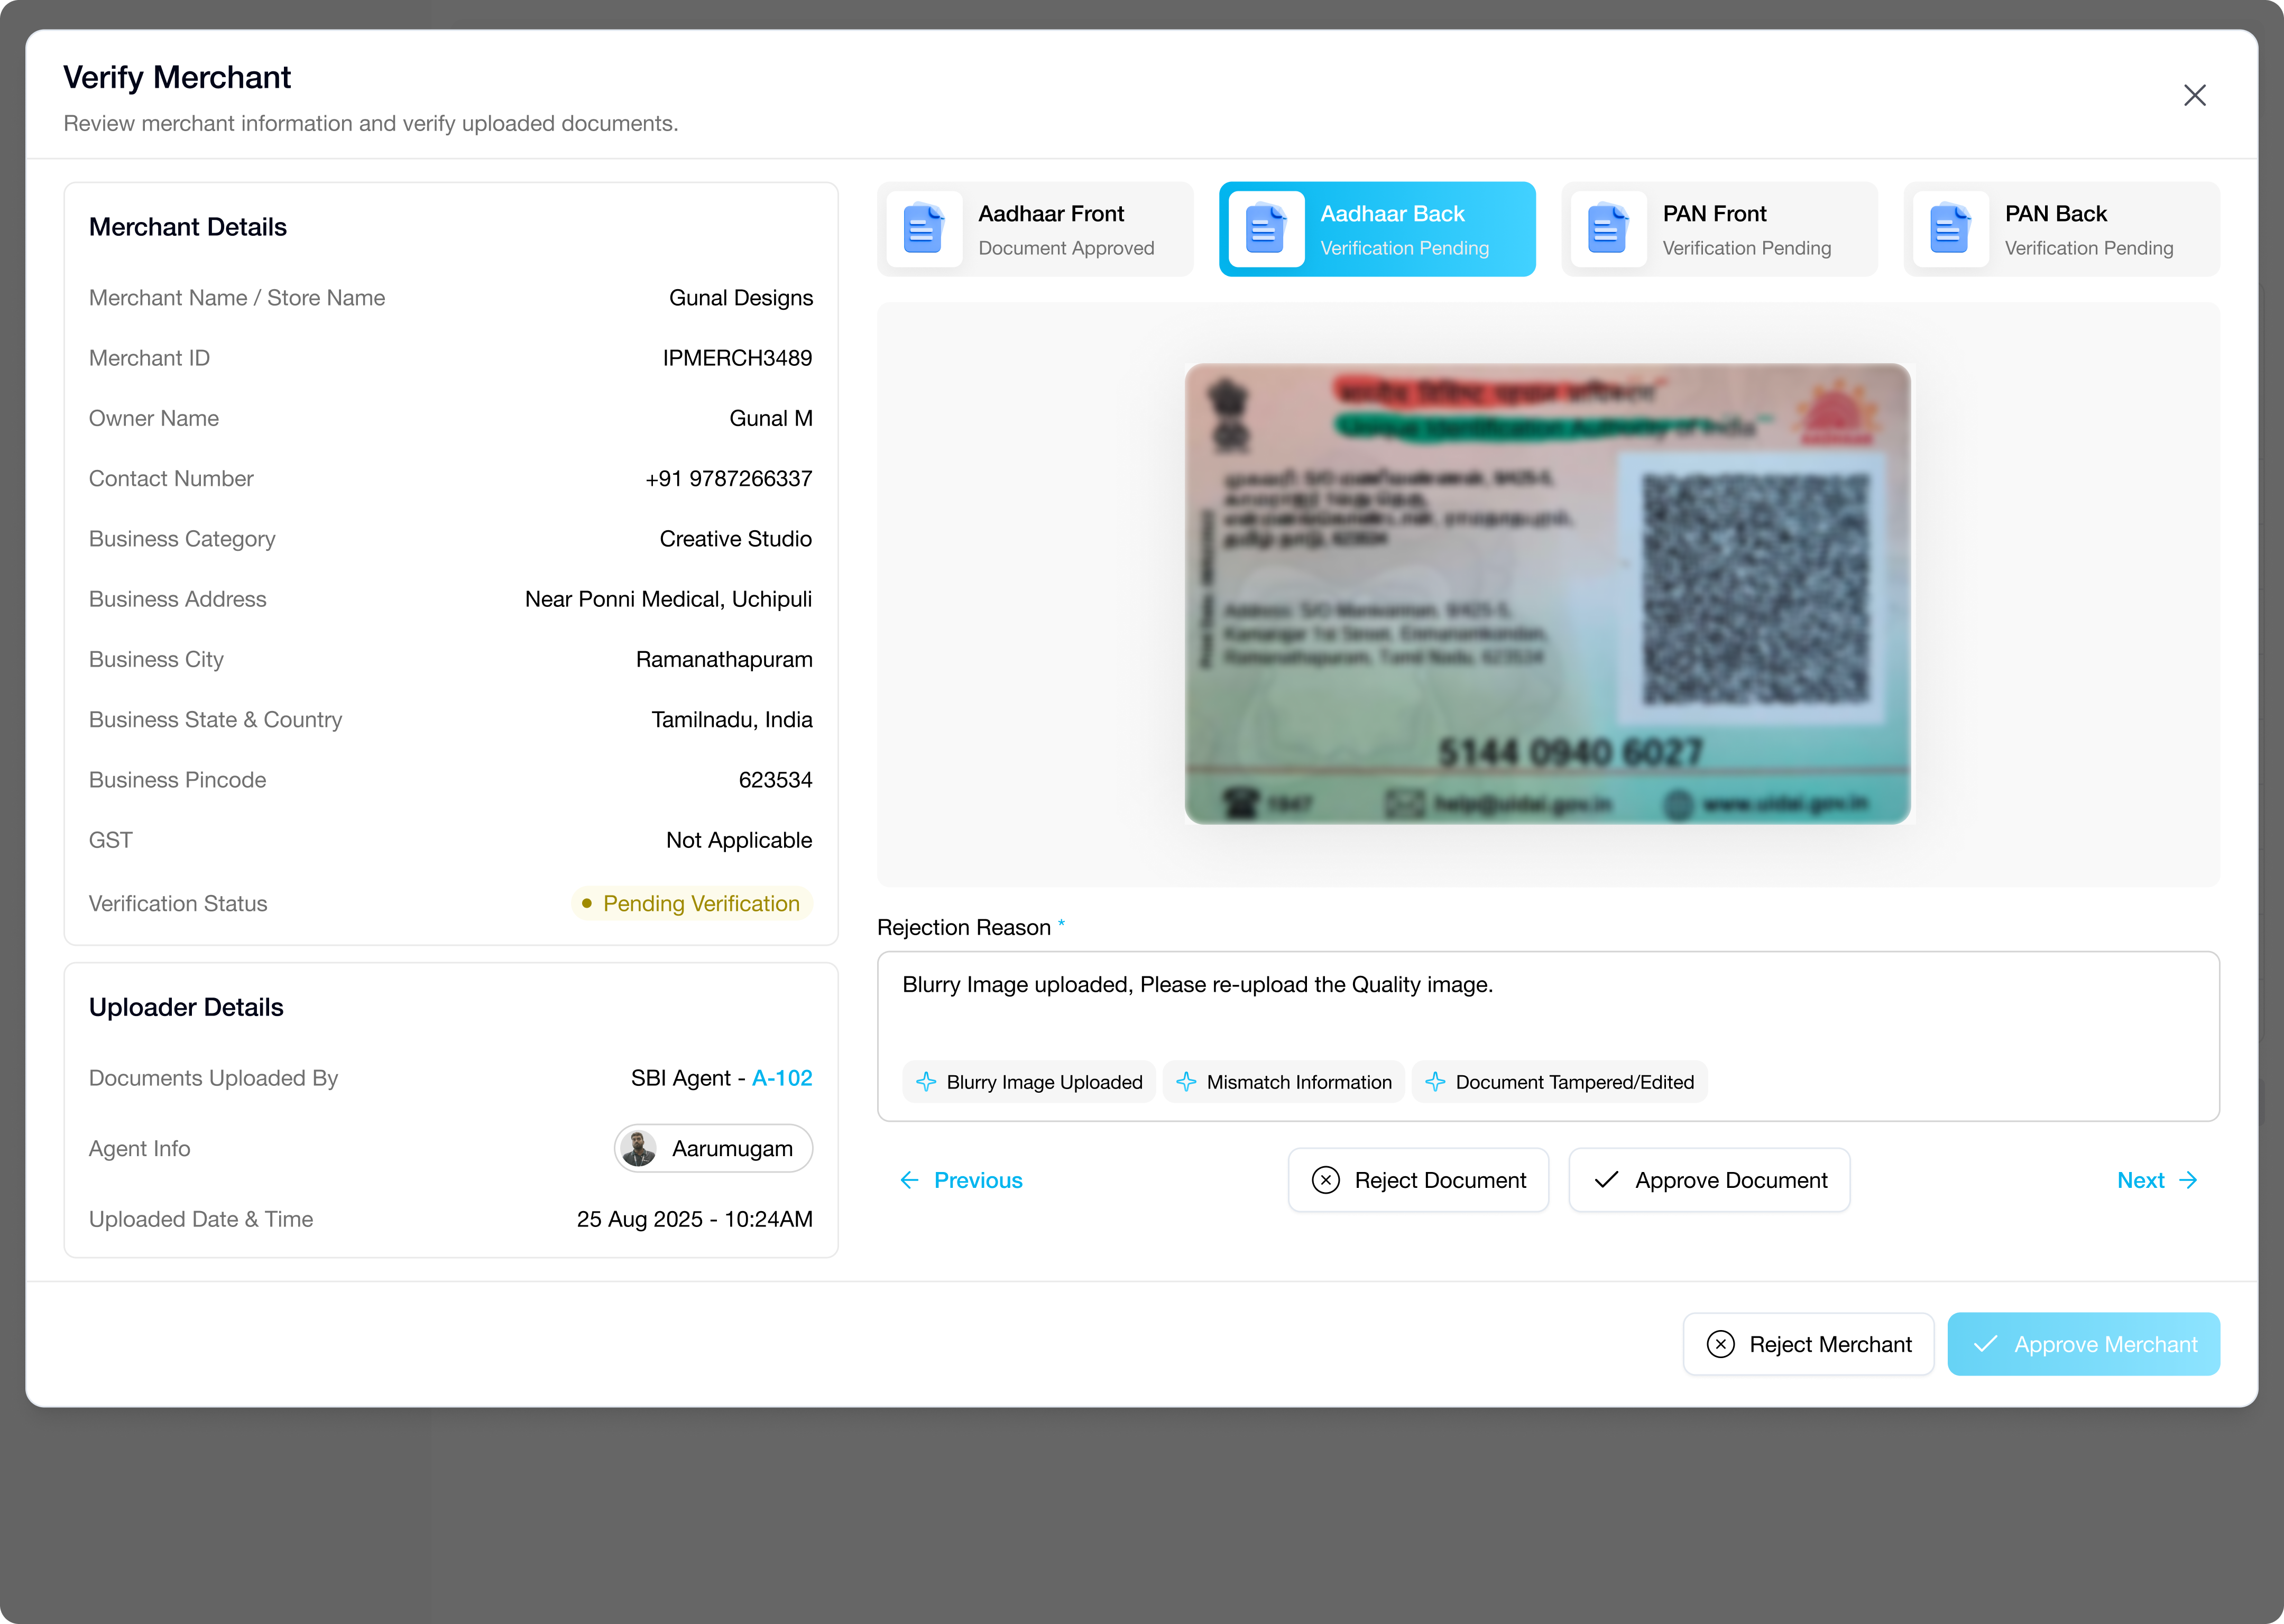Close the Verify Merchant dialog
Screen dimensions: 2284x1624
tap(2194, 95)
